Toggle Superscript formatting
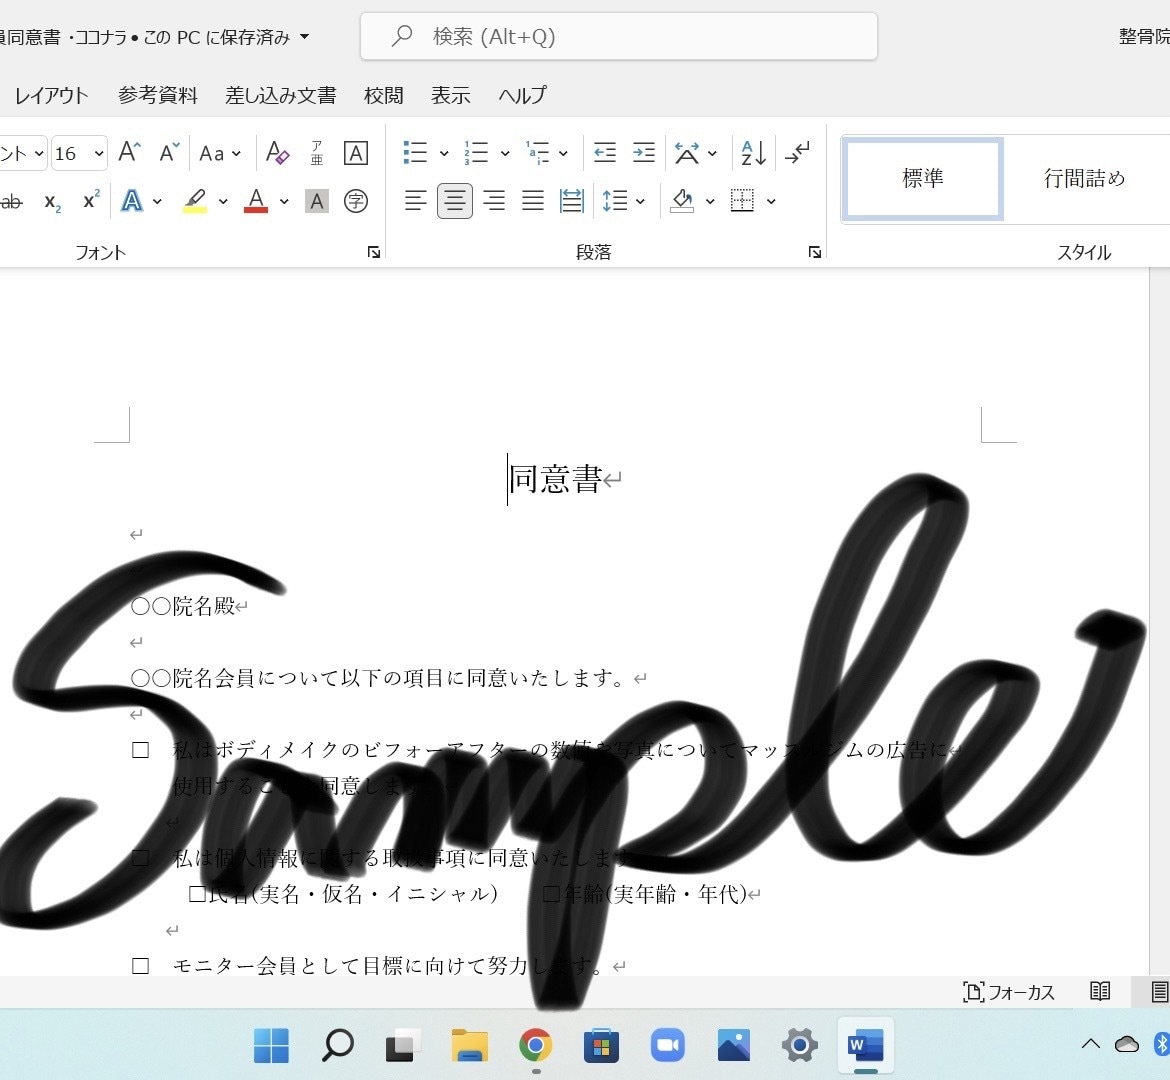1170x1080 pixels. [91, 201]
